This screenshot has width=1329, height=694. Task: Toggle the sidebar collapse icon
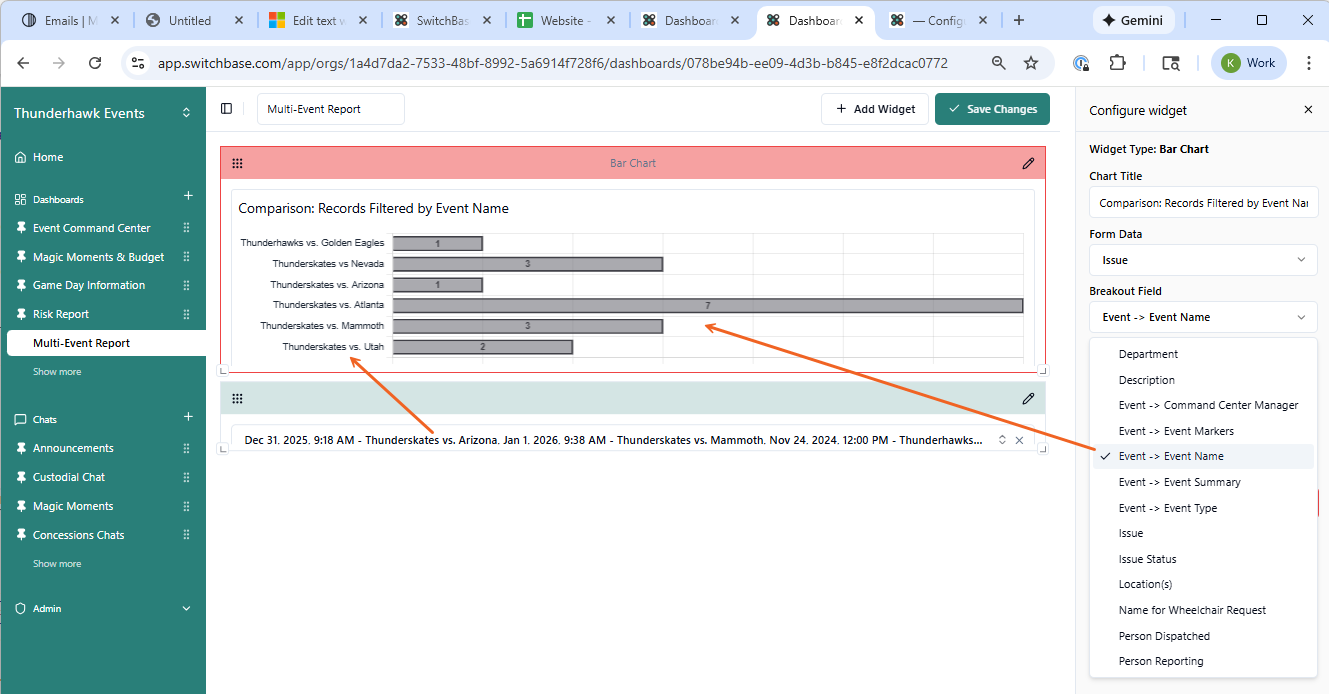(227, 109)
